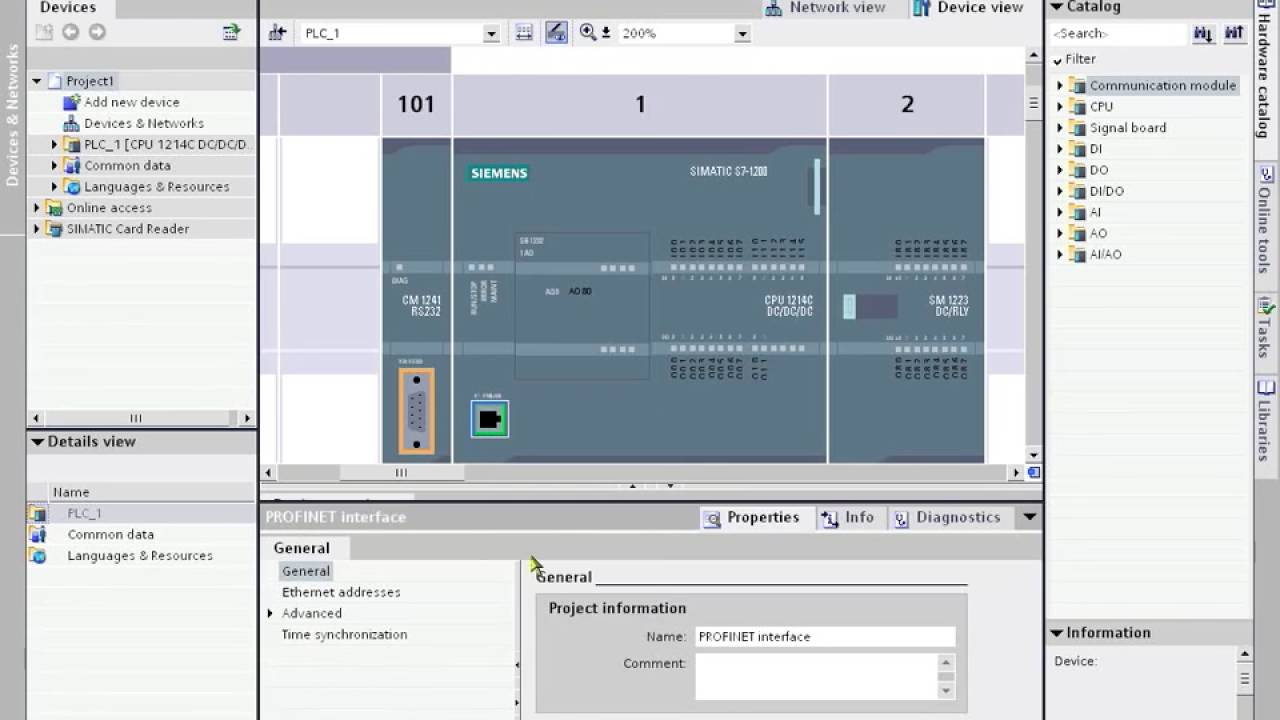Switch to Device view tab
The width and height of the screenshot is (1280, 720).
[x=968, y=8]
